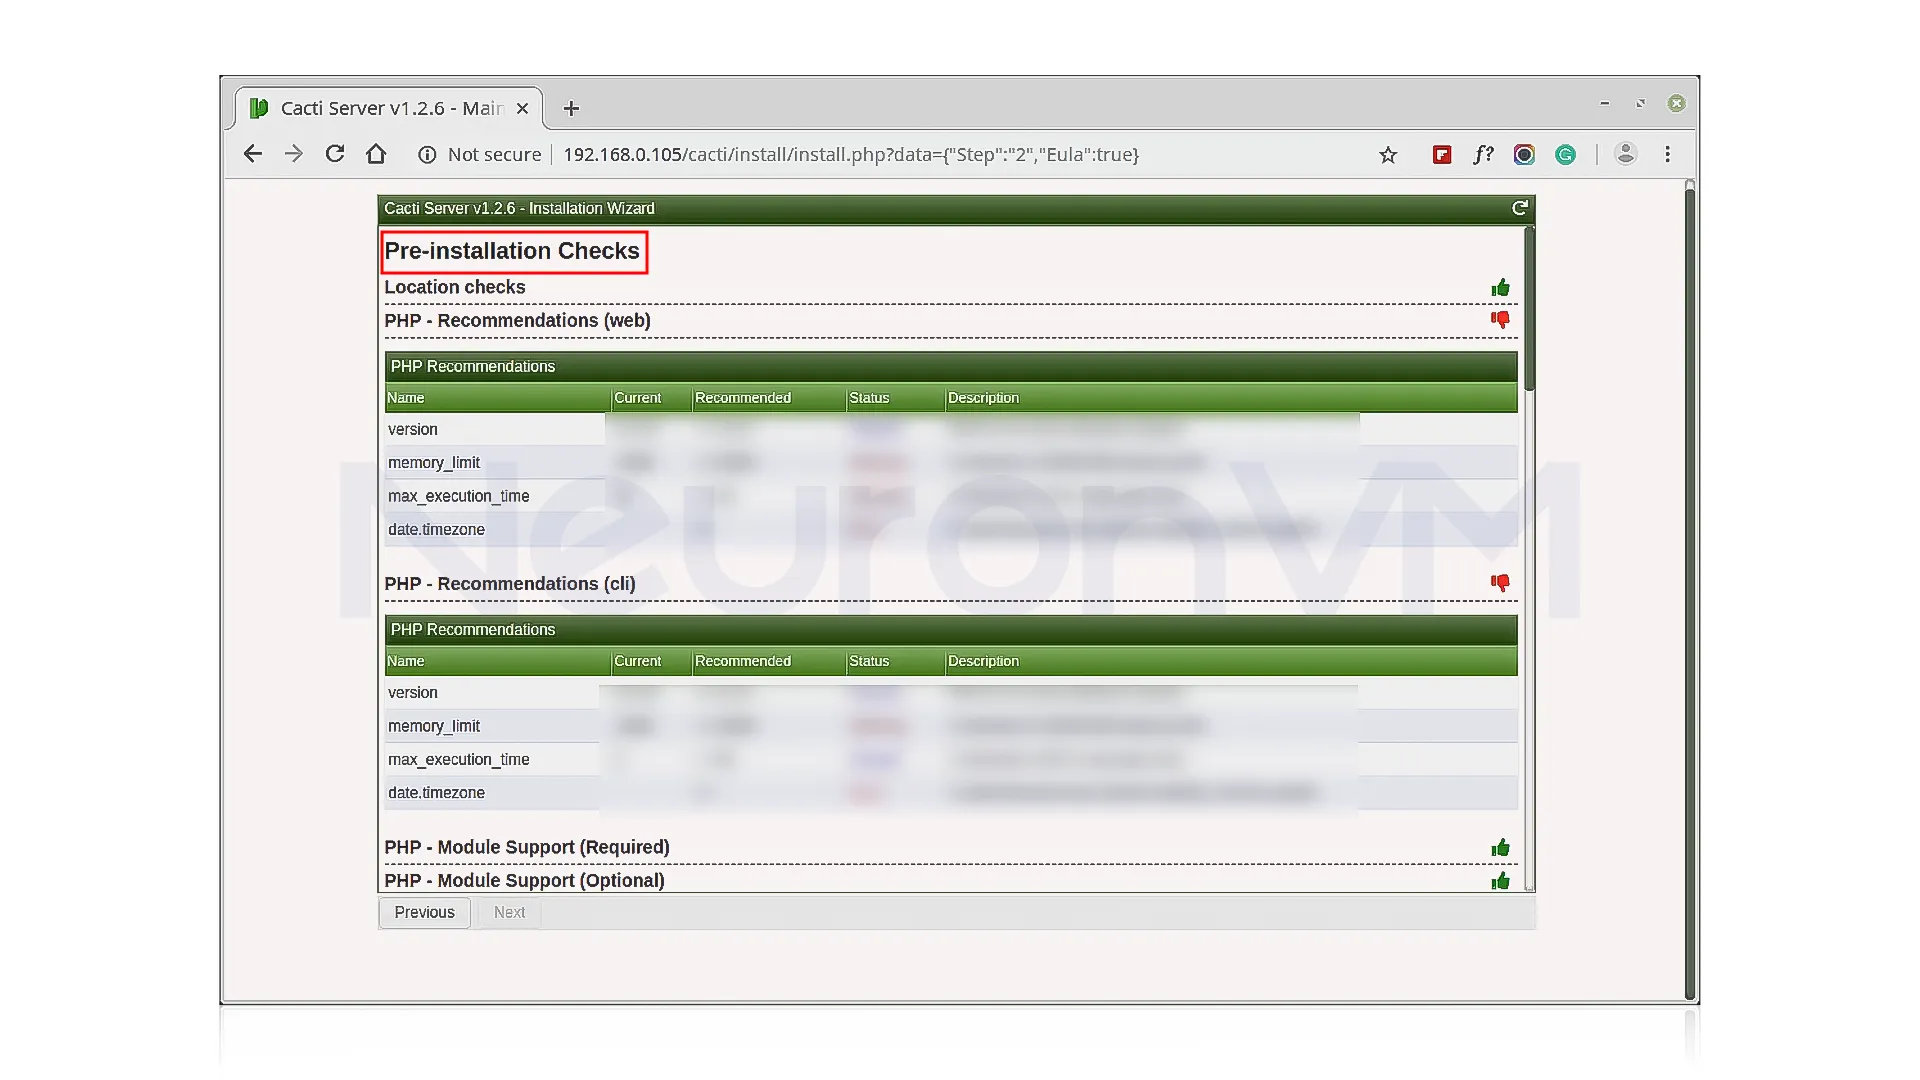Select version row in web PHP table

[x=951, y=429]
